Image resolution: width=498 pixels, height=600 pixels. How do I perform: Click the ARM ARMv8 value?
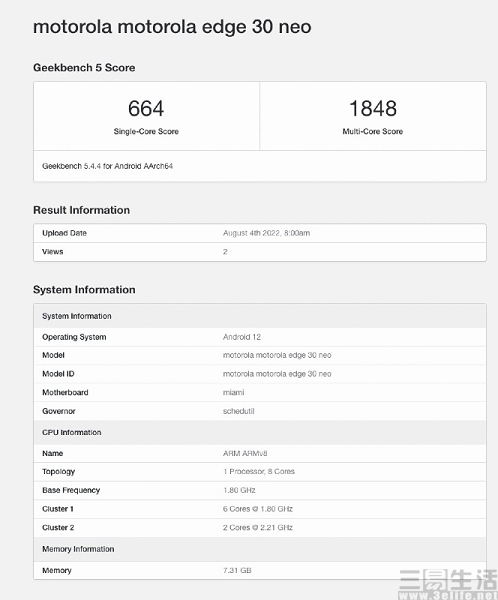(x=245, y=453)
